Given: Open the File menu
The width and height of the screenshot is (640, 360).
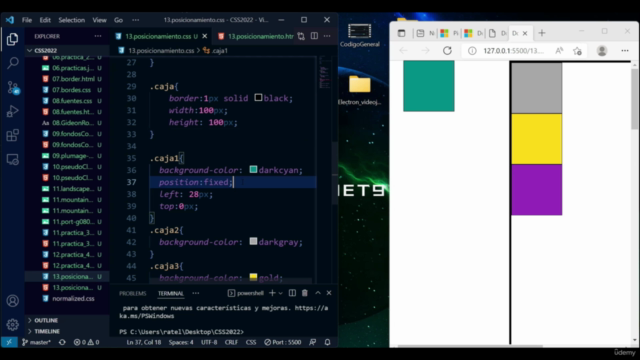Looking at the screenshot, I should click(27, 20).
